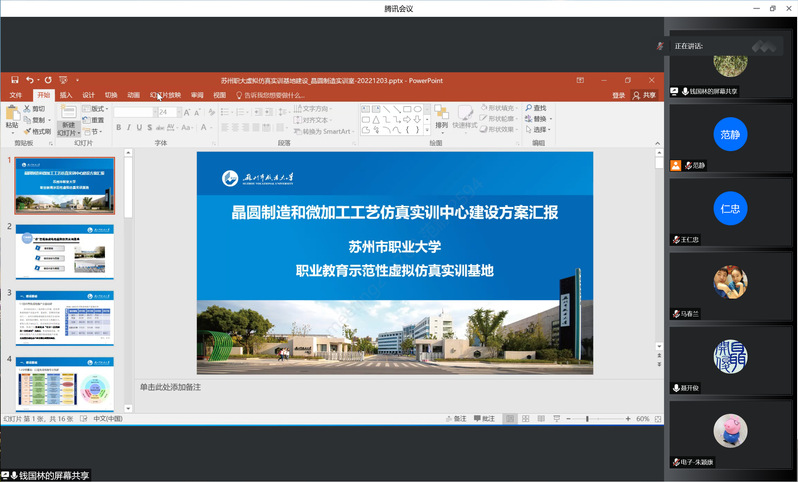Select the rectangle shape in shapes gallery

(x=407, y=109)
